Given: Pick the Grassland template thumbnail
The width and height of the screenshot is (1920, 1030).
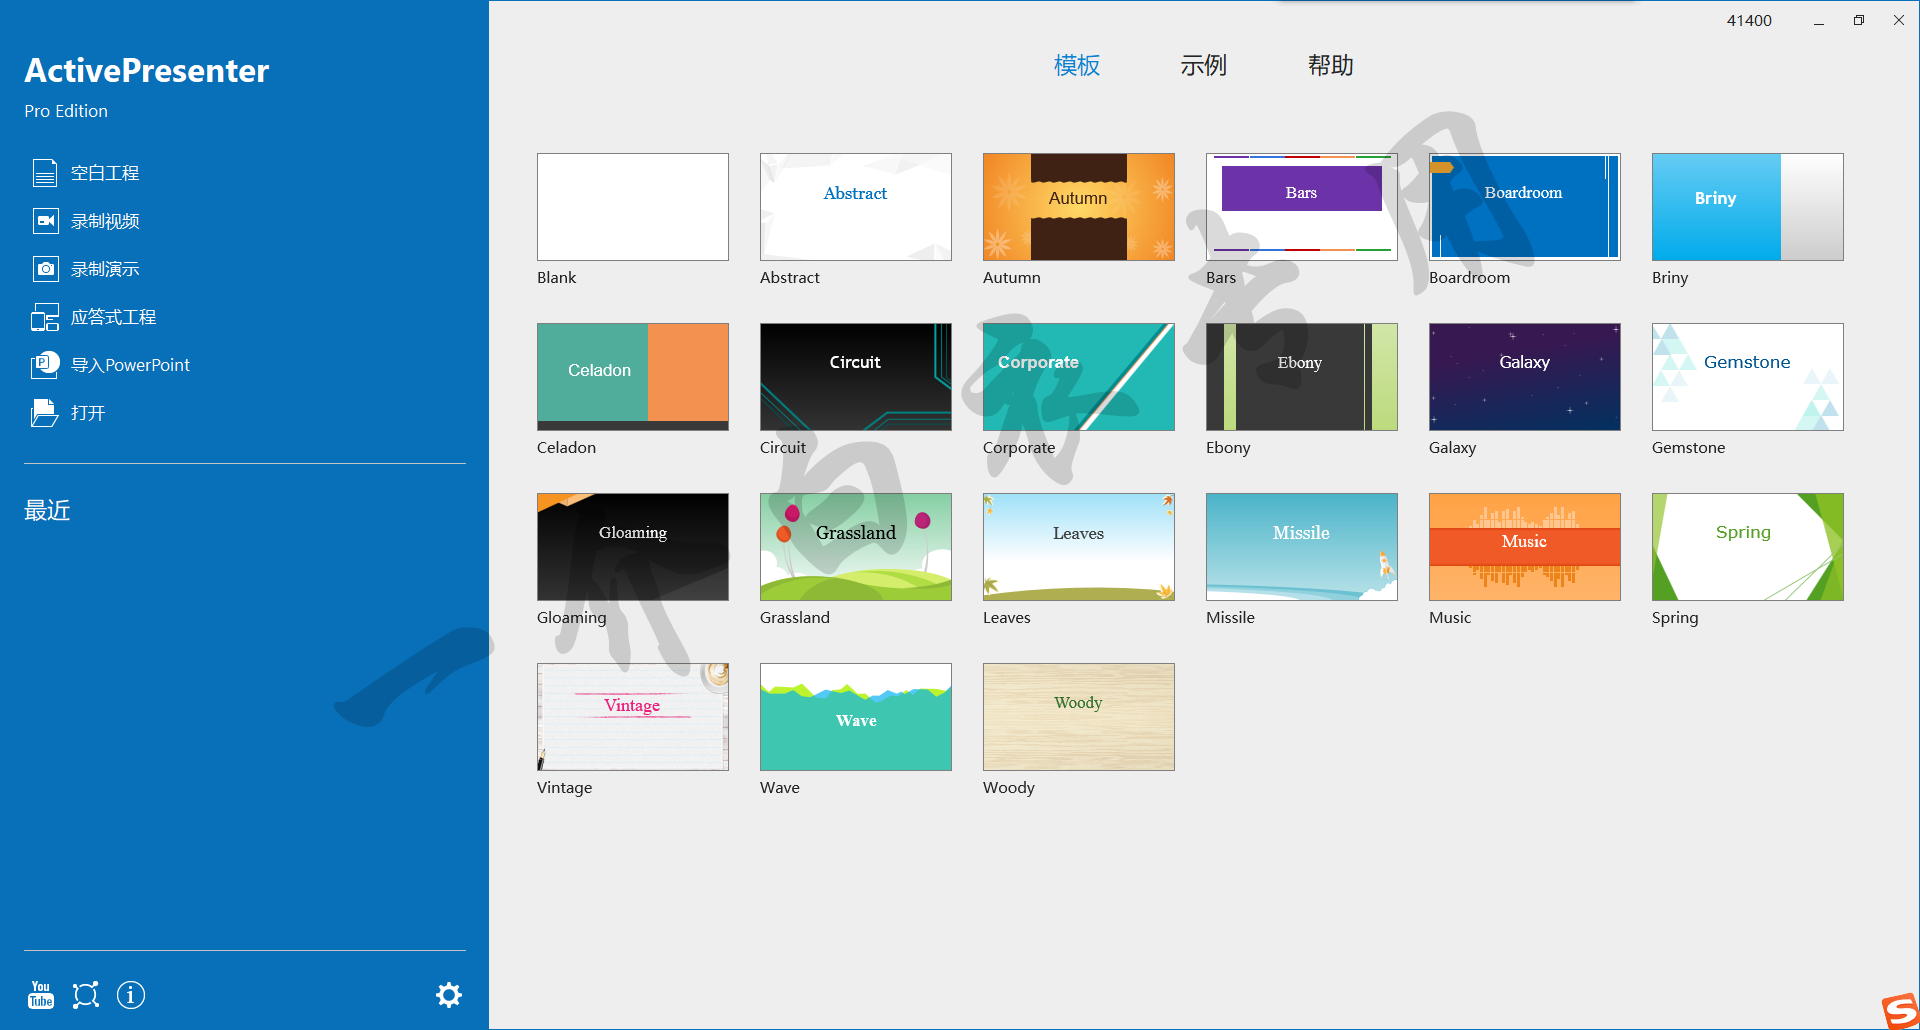Looking at the screenshot, I should click(x=856, y=547).
